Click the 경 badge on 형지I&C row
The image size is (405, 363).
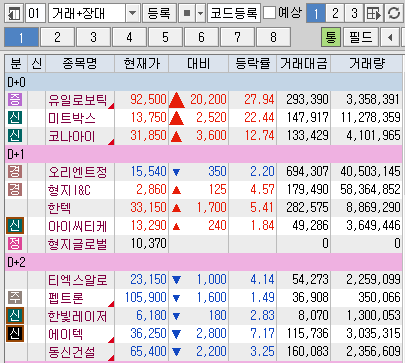pyautogui.click(x=15, y=190)
